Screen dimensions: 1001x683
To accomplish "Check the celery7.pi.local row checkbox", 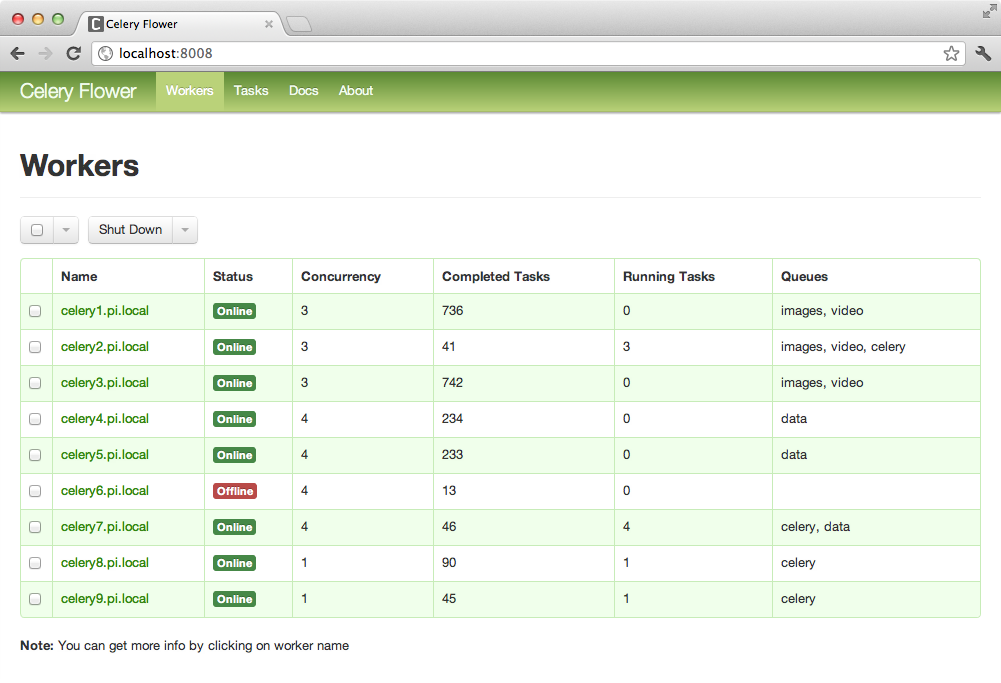I will pos(35,527).
